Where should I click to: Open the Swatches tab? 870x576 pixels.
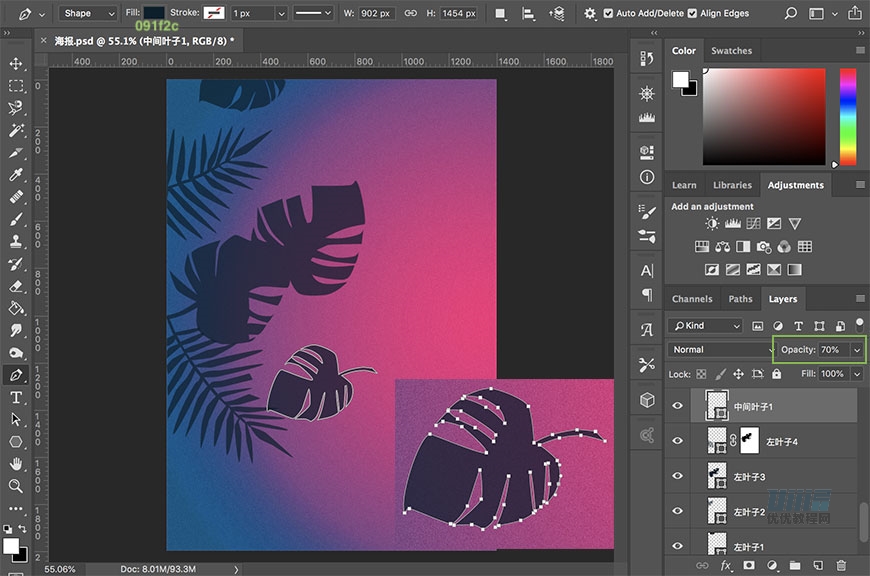point(731,51)
